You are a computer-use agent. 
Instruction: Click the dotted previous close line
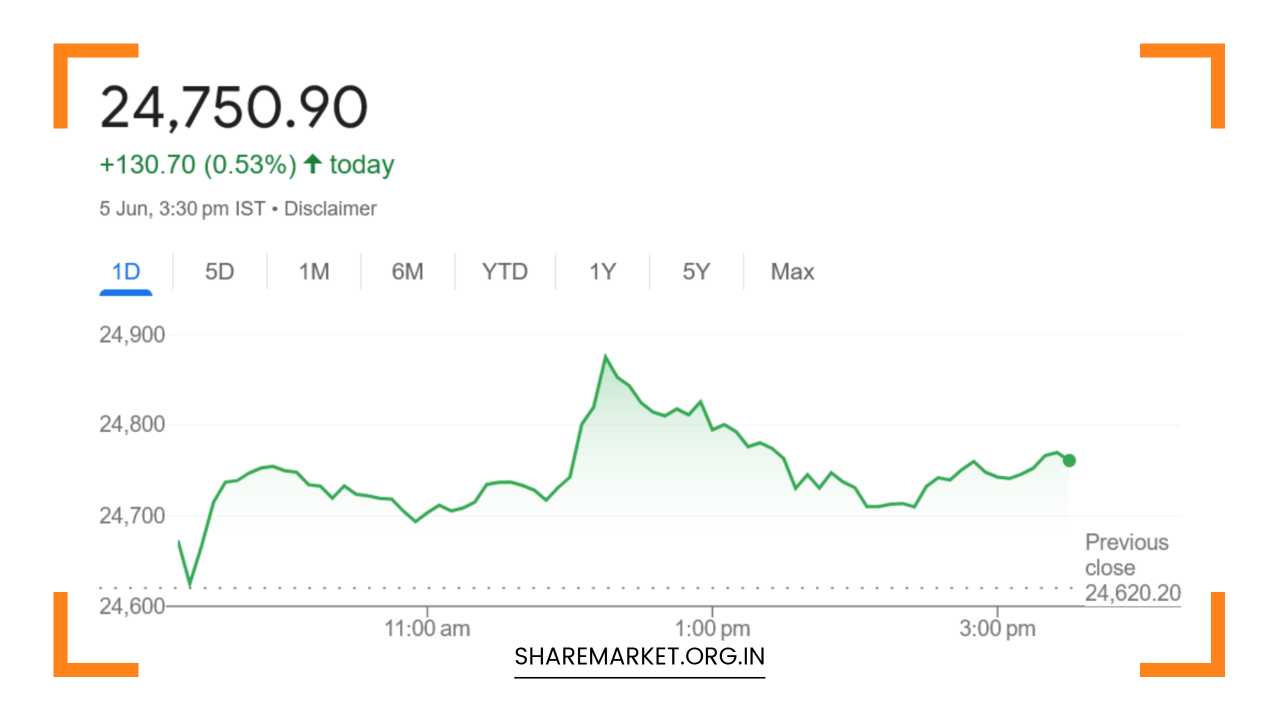coord(600,588)
